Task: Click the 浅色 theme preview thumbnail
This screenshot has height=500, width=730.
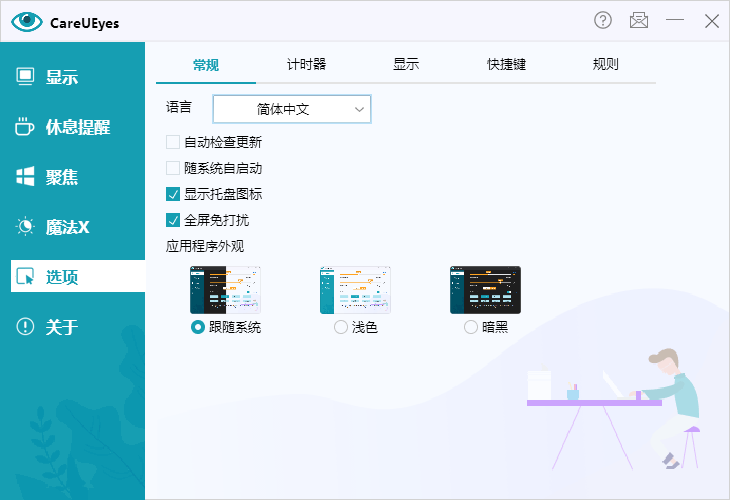Action: (355, 290)
